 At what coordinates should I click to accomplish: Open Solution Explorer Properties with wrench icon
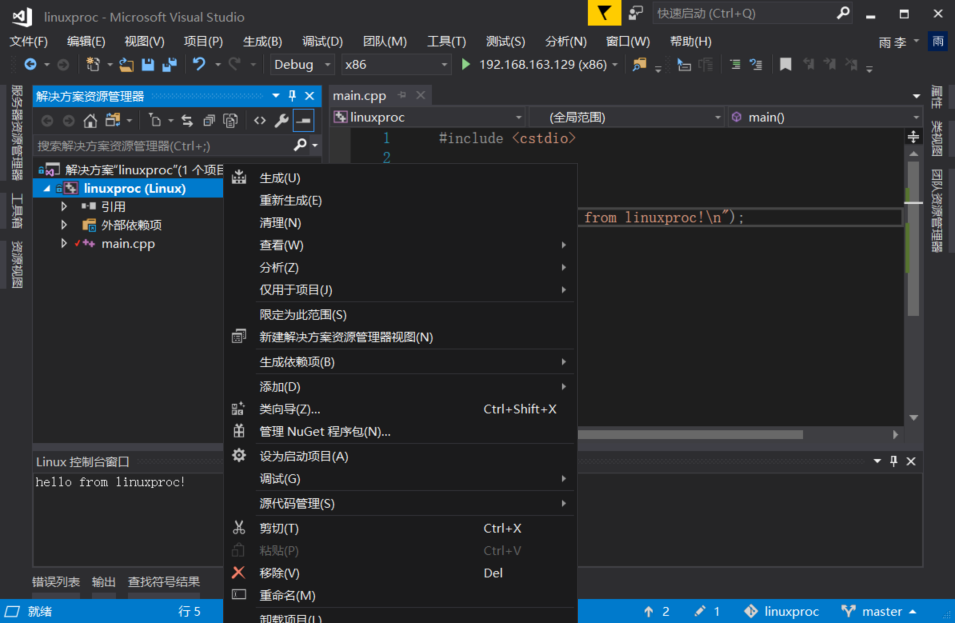(x=283, y=120)
